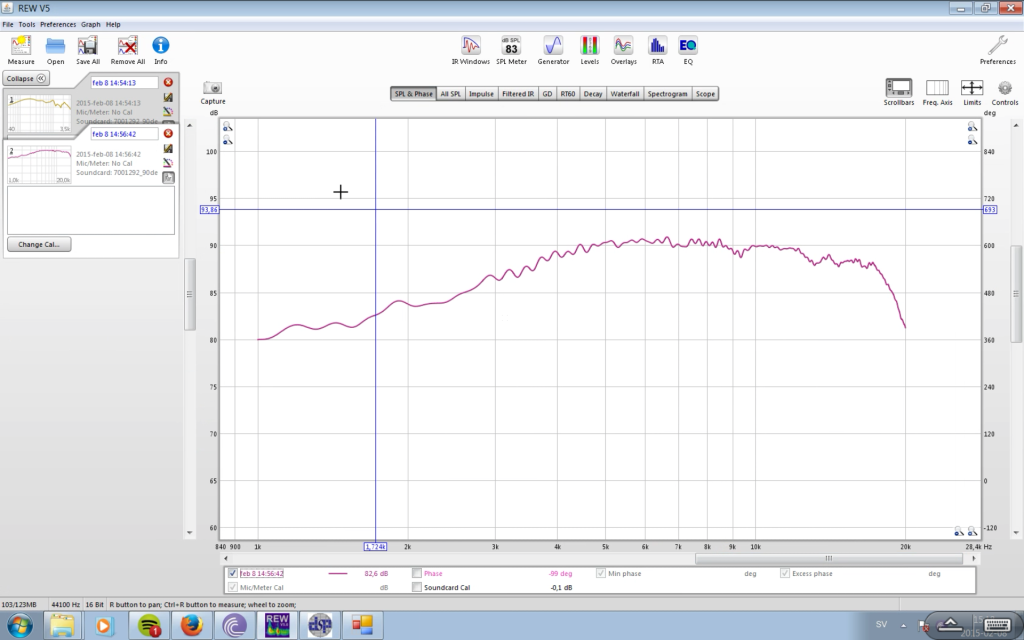
Task: Click graph vertical scrollbar down arrow
Action: (1016, 532)
